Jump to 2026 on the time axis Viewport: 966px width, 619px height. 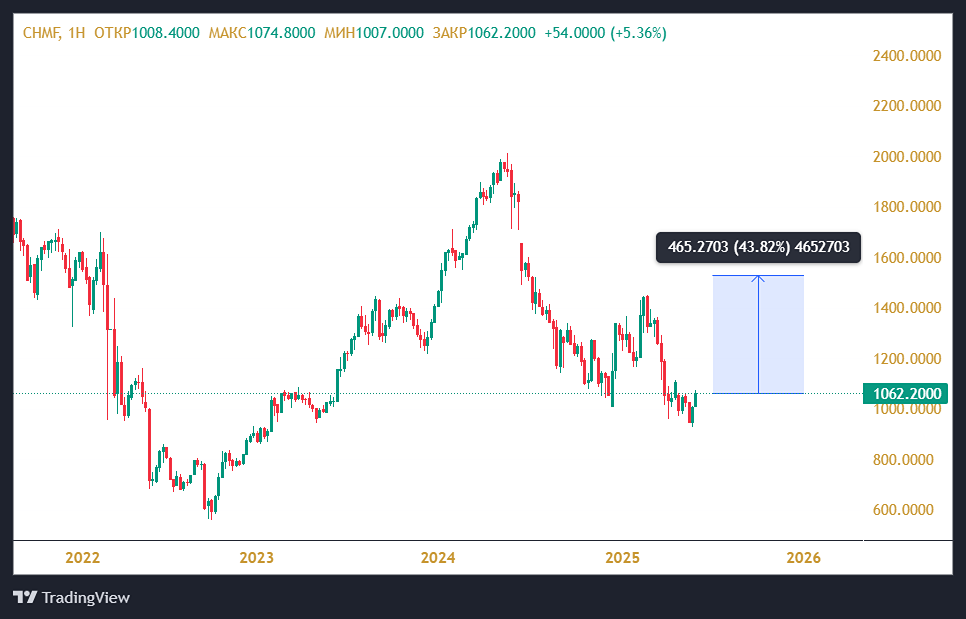pyautogui.click(x=803, y=558)
